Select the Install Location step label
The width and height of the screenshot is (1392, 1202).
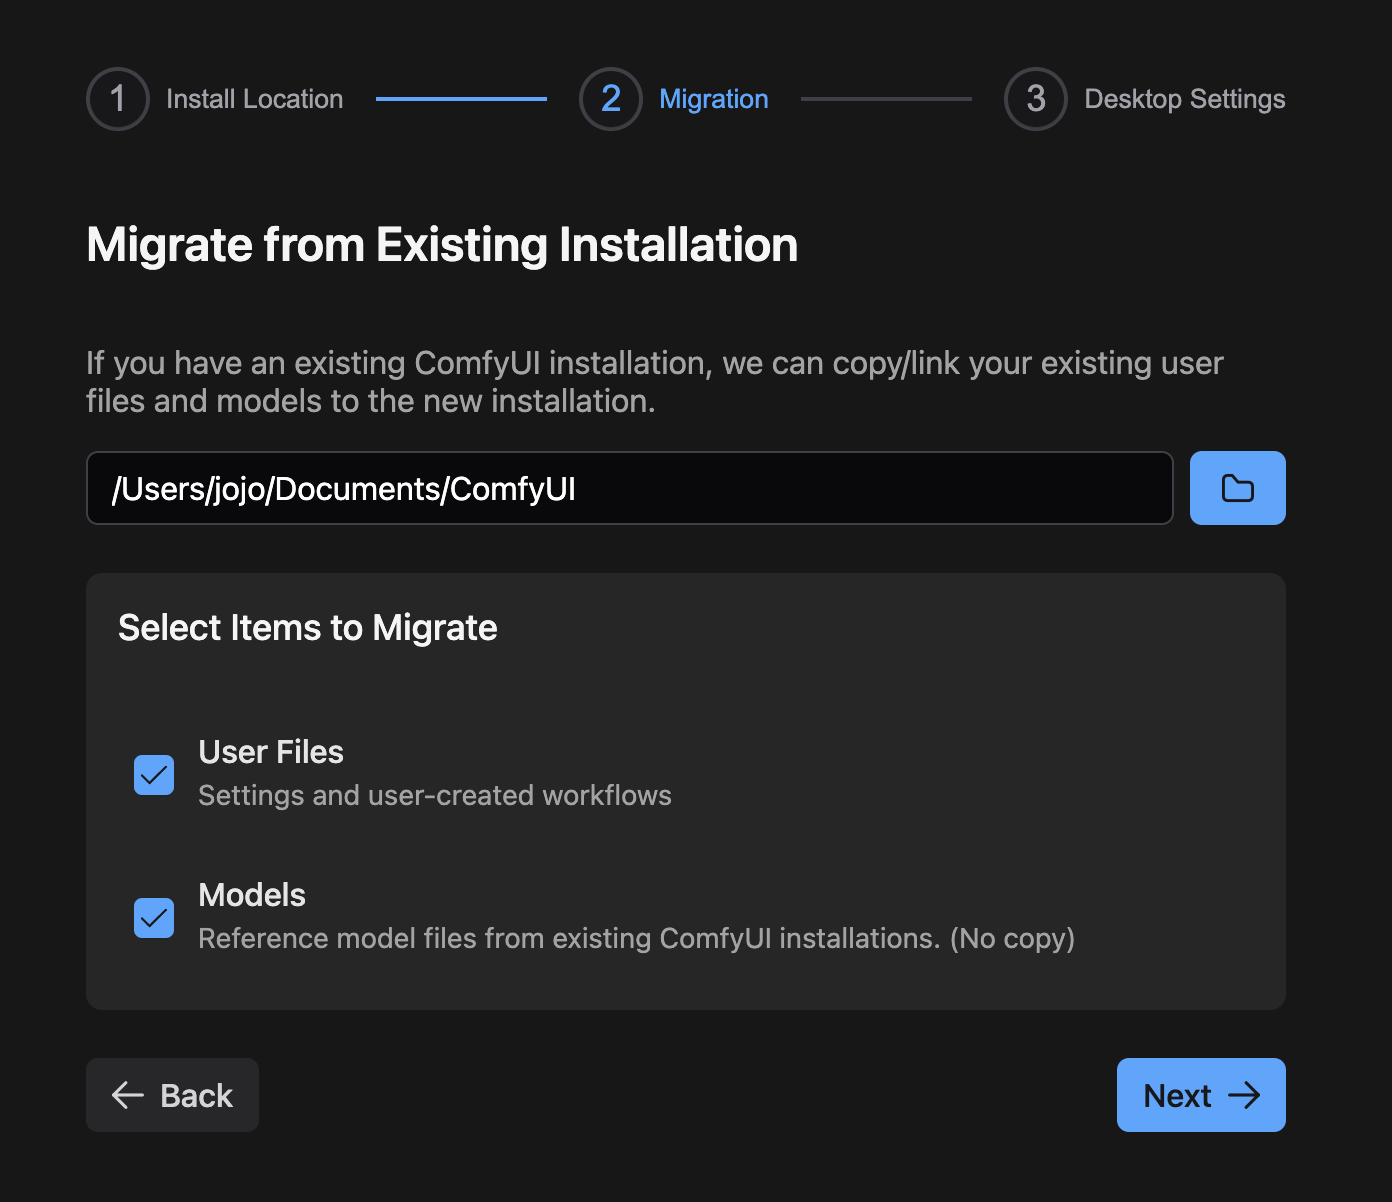tap(254, 99)
